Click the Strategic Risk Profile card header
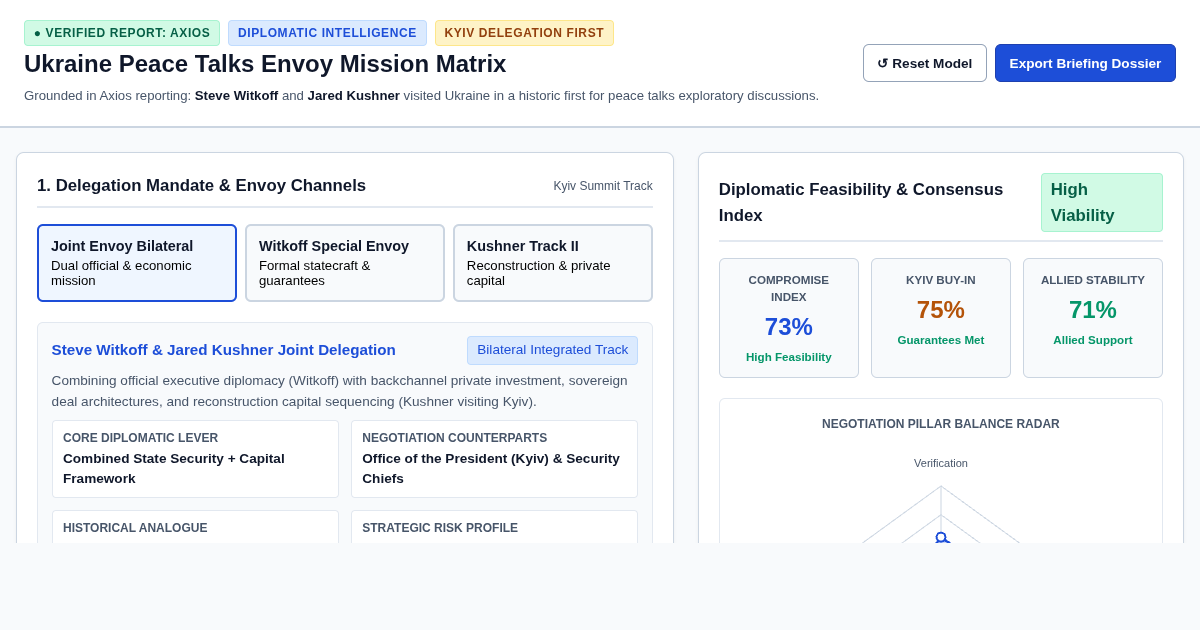This screenshot has width=1200, height=630. point(440,528)
